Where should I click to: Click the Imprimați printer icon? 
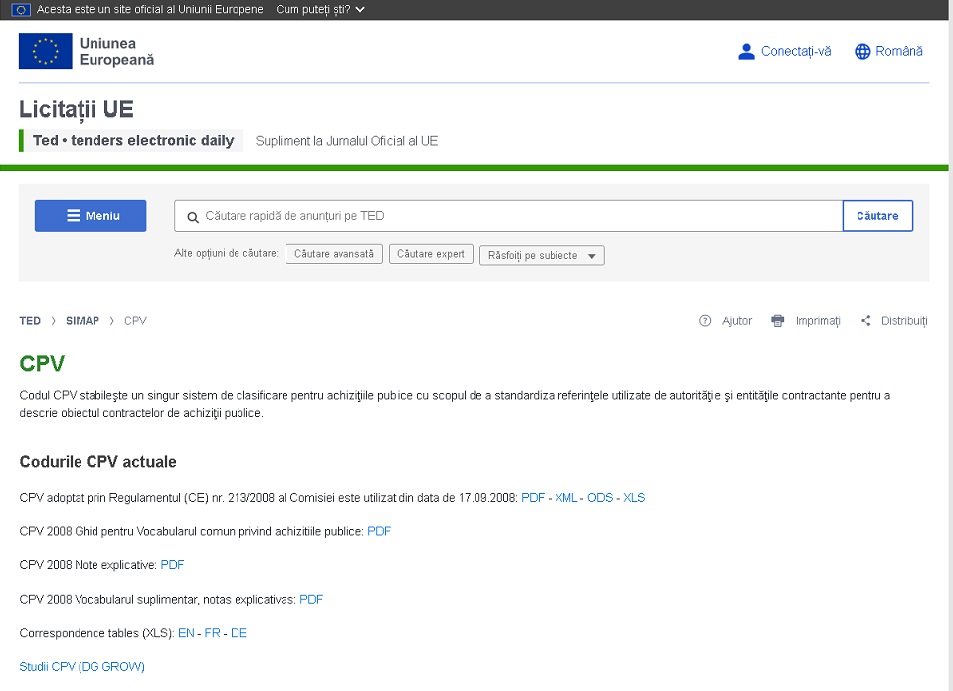tap(778, 321)
